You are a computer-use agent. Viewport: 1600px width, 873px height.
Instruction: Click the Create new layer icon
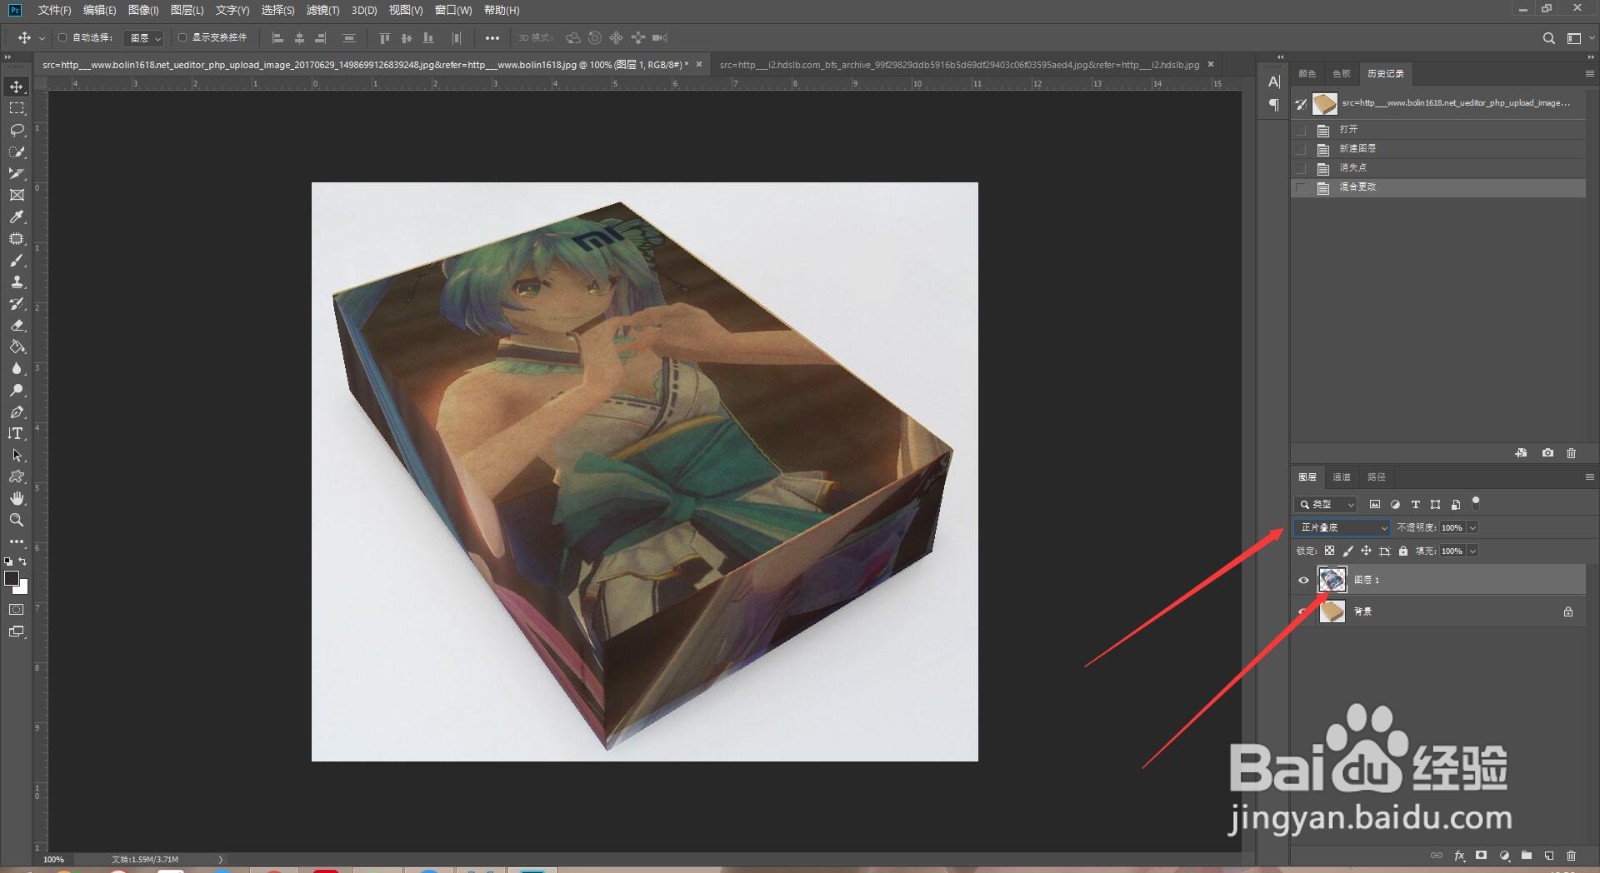1549,856
